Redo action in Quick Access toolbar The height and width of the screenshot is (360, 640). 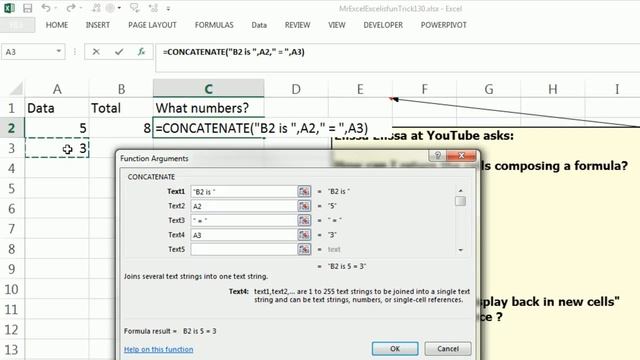(71, 8)
